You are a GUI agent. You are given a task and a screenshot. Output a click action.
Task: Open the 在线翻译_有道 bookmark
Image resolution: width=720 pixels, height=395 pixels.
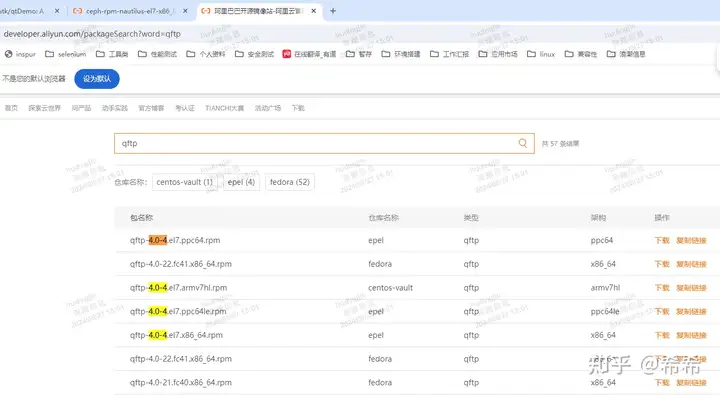[x=309, y=54]
